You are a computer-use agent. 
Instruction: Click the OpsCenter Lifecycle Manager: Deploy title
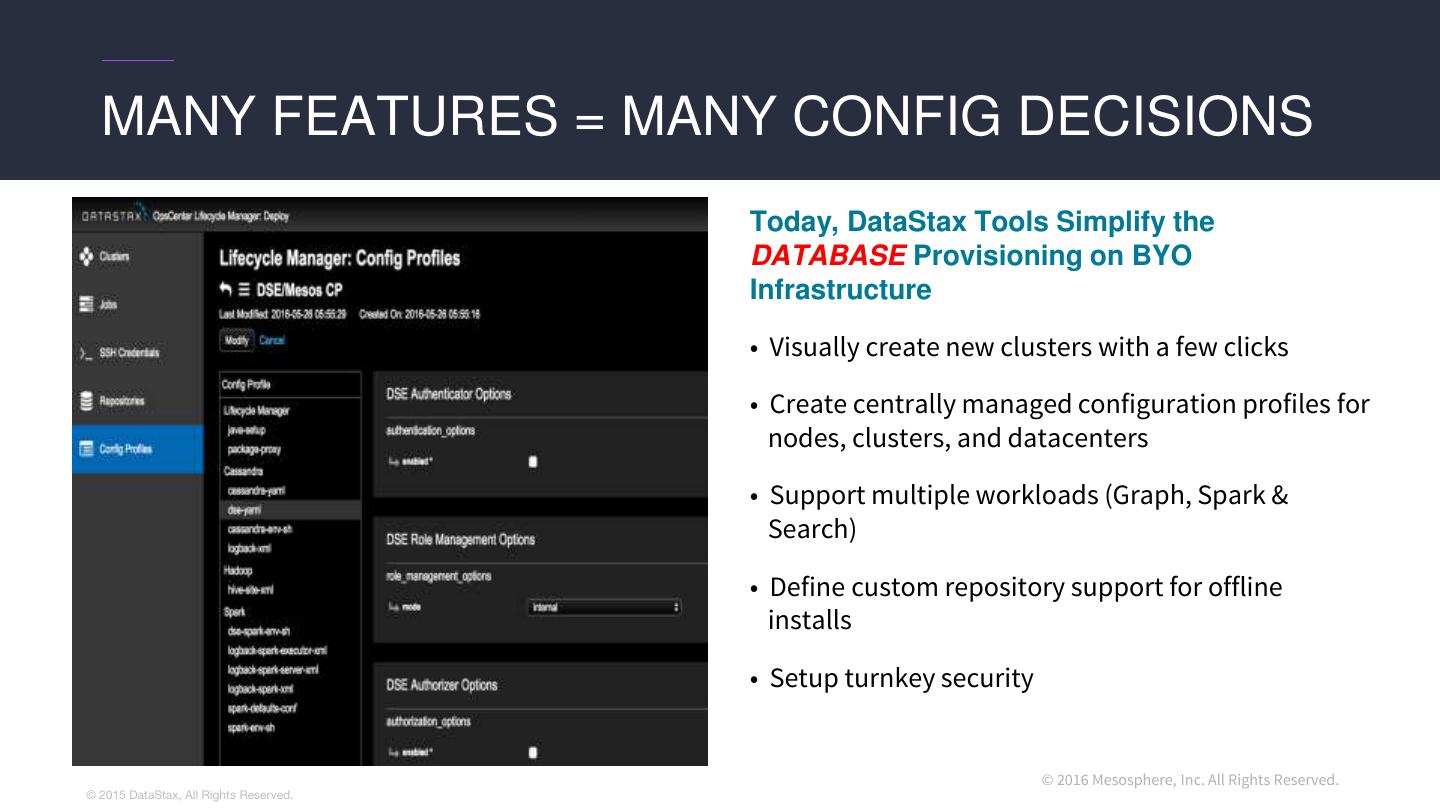pos(221,215)
